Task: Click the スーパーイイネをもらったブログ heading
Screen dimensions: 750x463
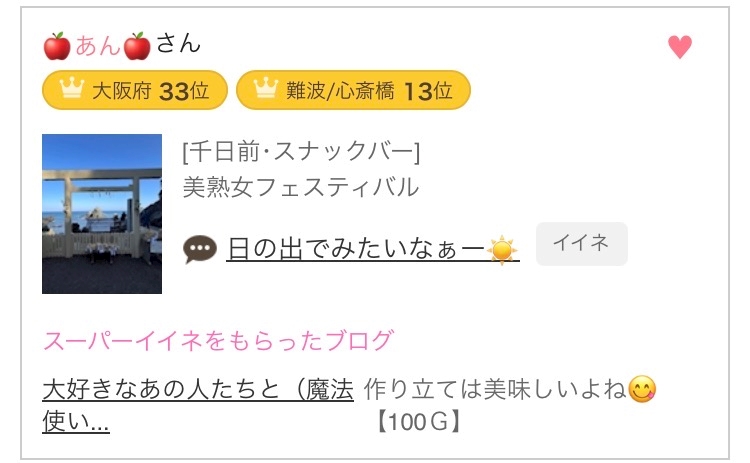Action: click(x=218, y=340)
